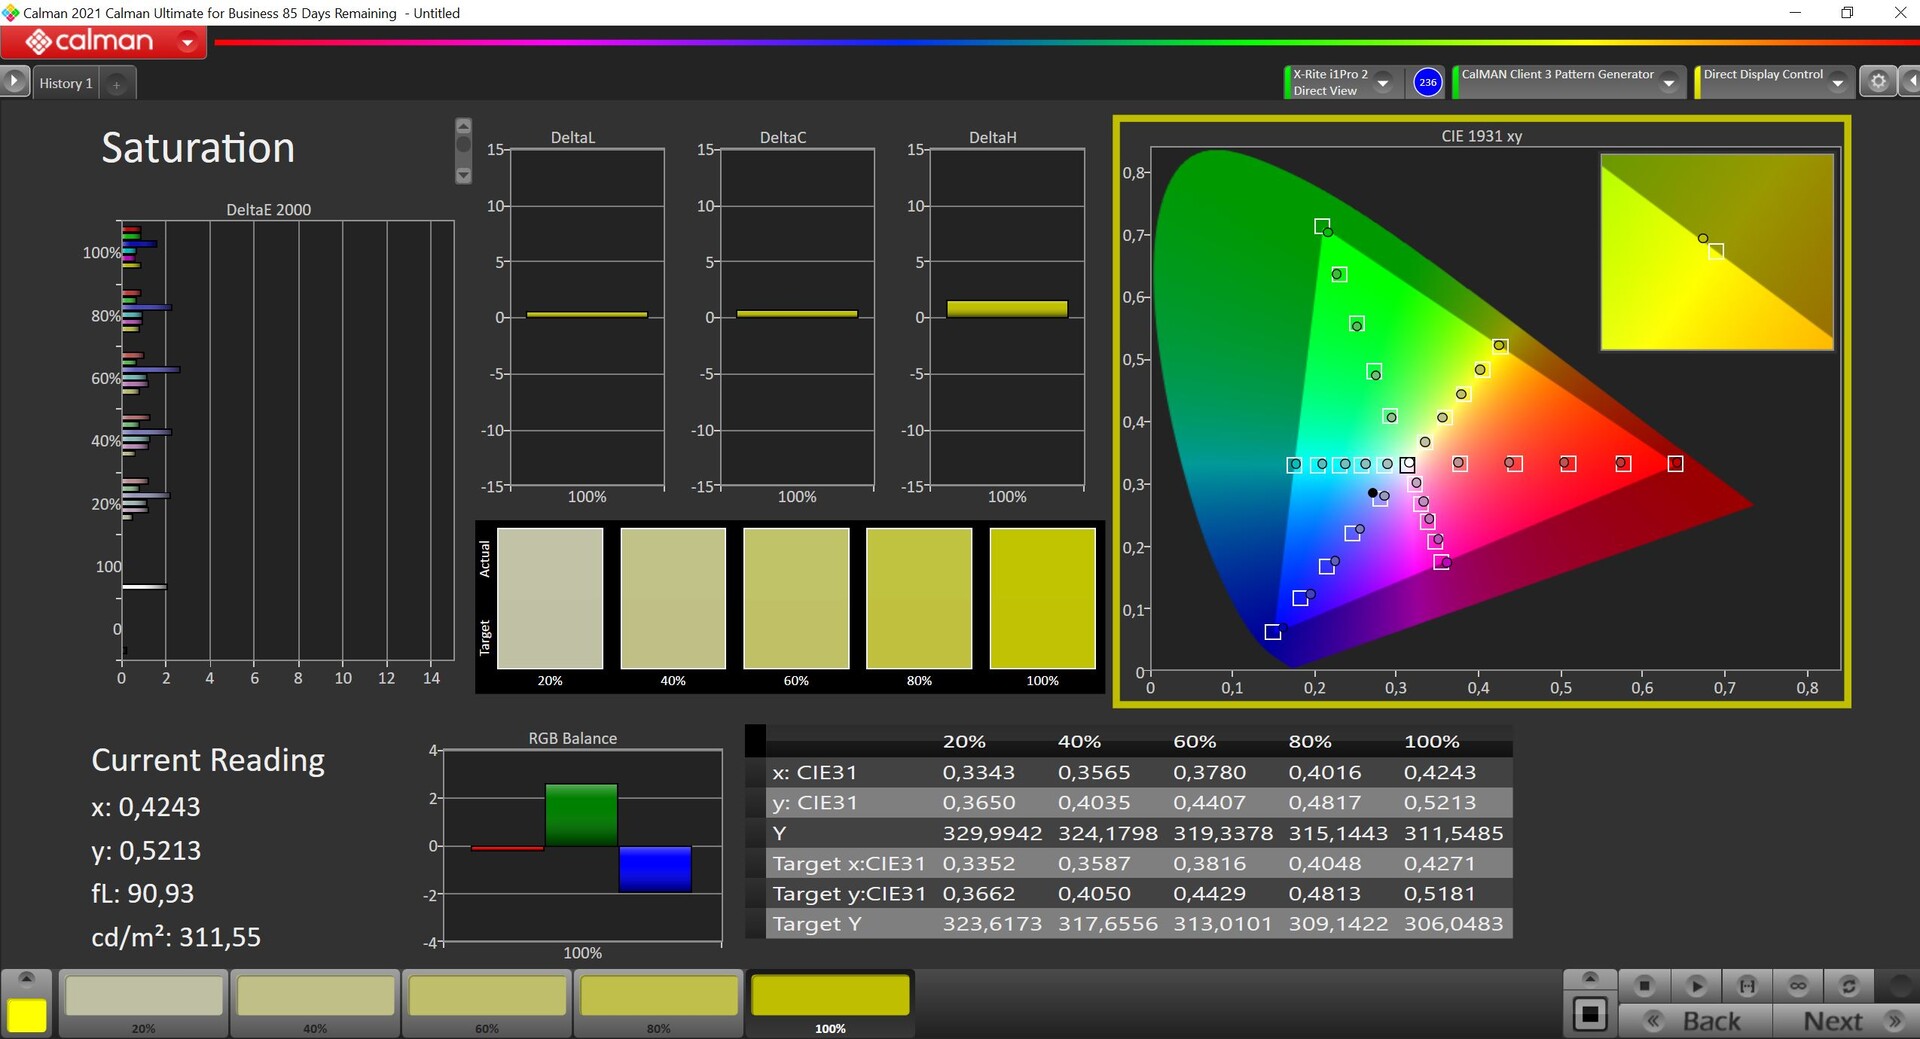
Task: Expand CalMAN Client 3 Pattern Generator dropdown
Action: tap(1669, 83)
